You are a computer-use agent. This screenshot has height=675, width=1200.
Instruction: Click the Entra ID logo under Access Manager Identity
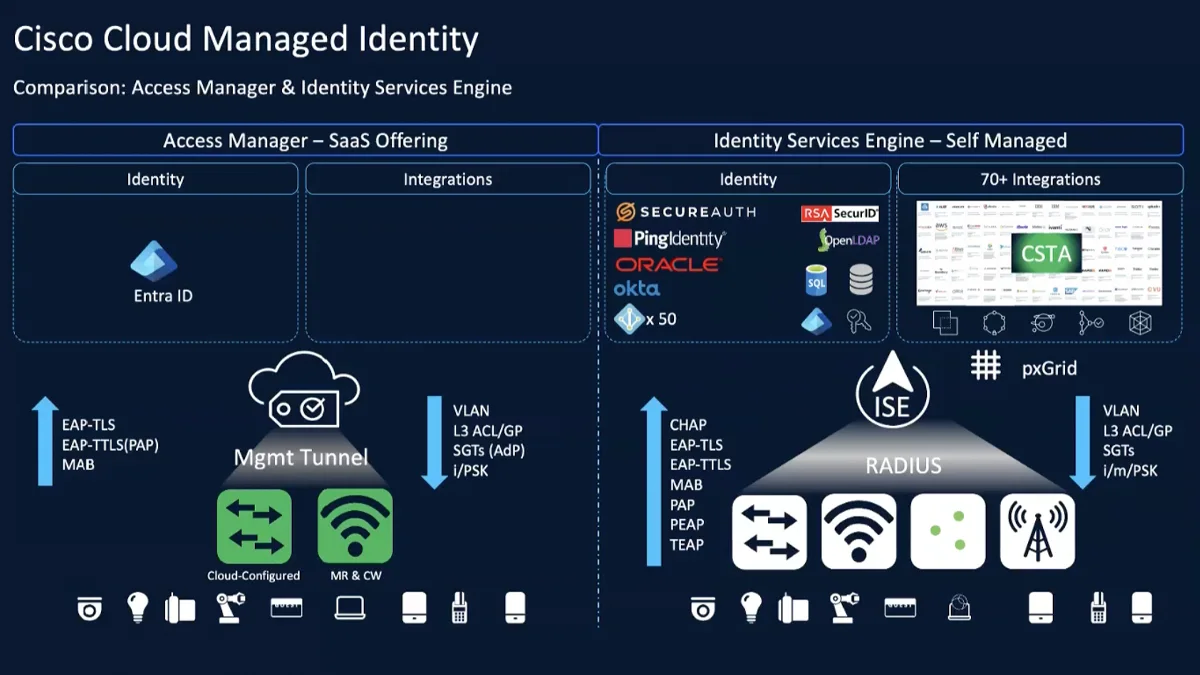(154, 262)
